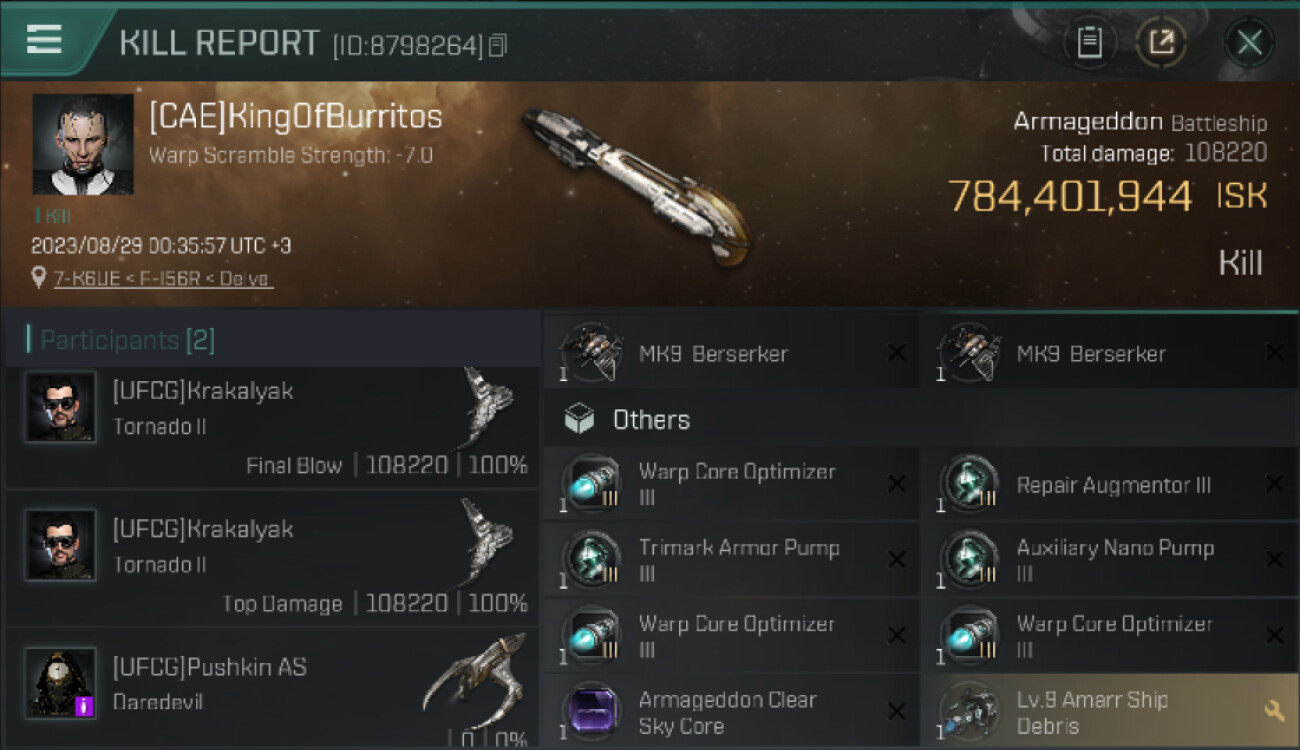1300x750 pixels.
Task: Click the Auxiliary Nano Pump III item
Action: coord(1110,560)
